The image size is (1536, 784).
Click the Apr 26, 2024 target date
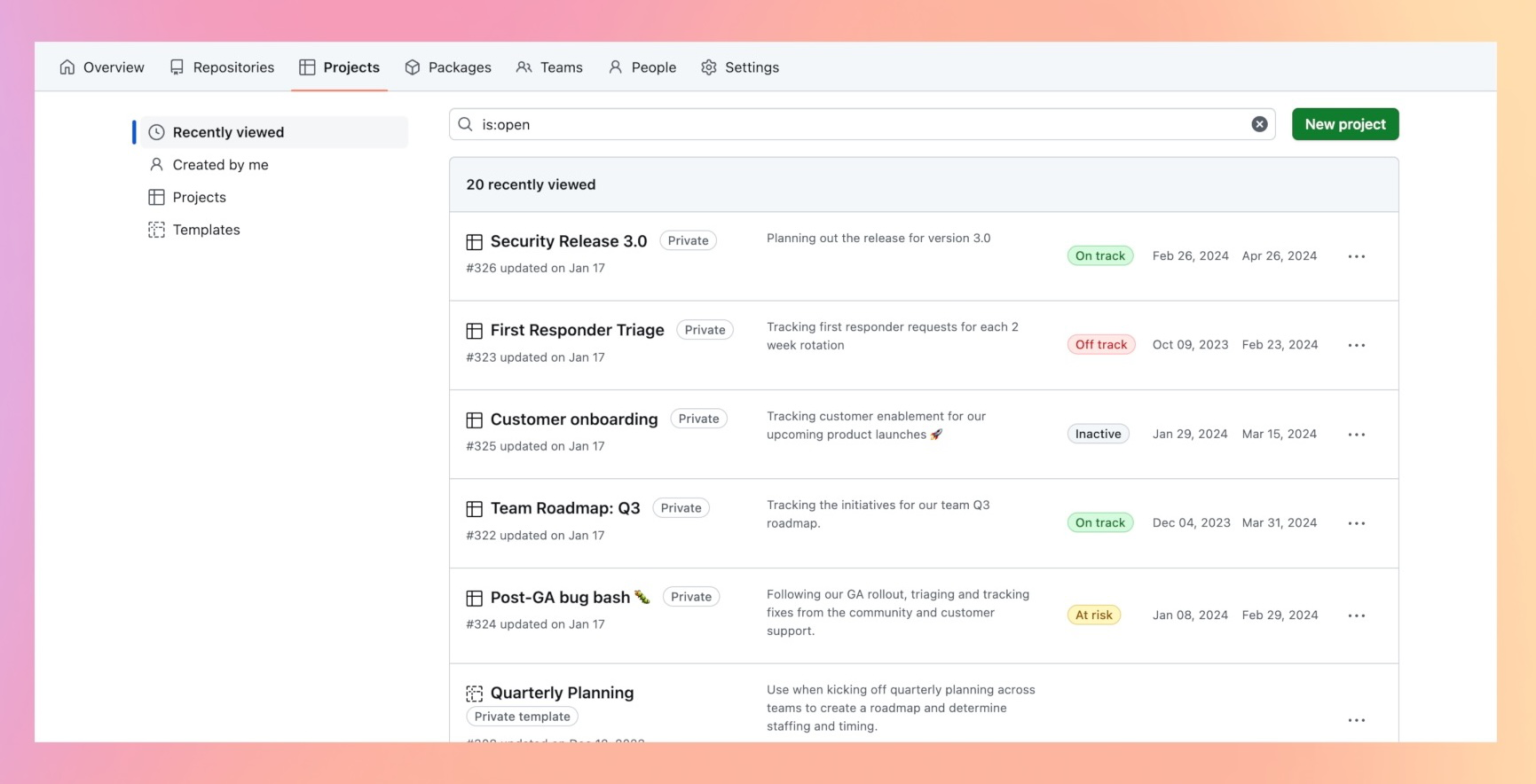[x=1279, y=256]
